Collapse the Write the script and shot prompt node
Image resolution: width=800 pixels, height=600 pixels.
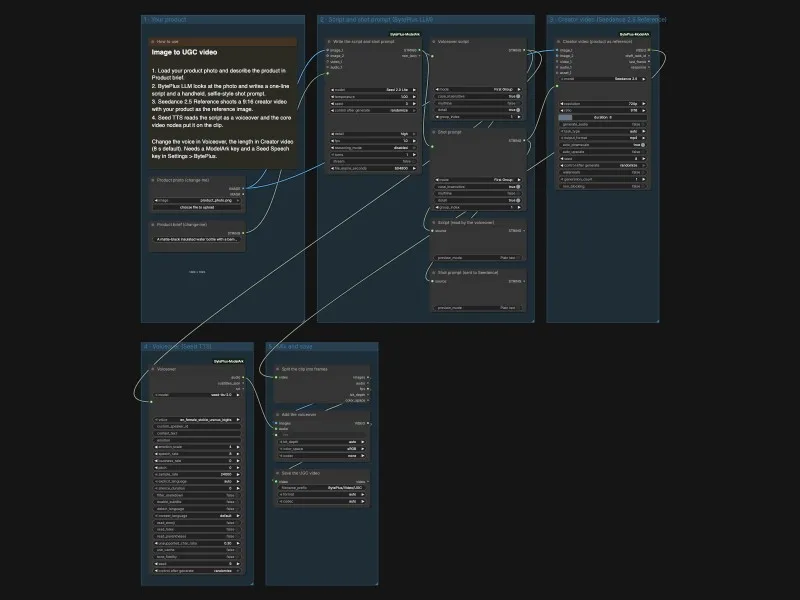point(329,42)
